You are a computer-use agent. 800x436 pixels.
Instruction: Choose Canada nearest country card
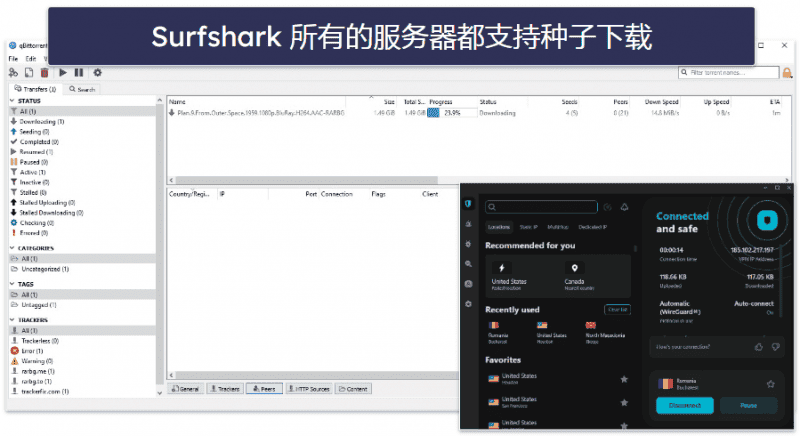(x=594, y=276)
